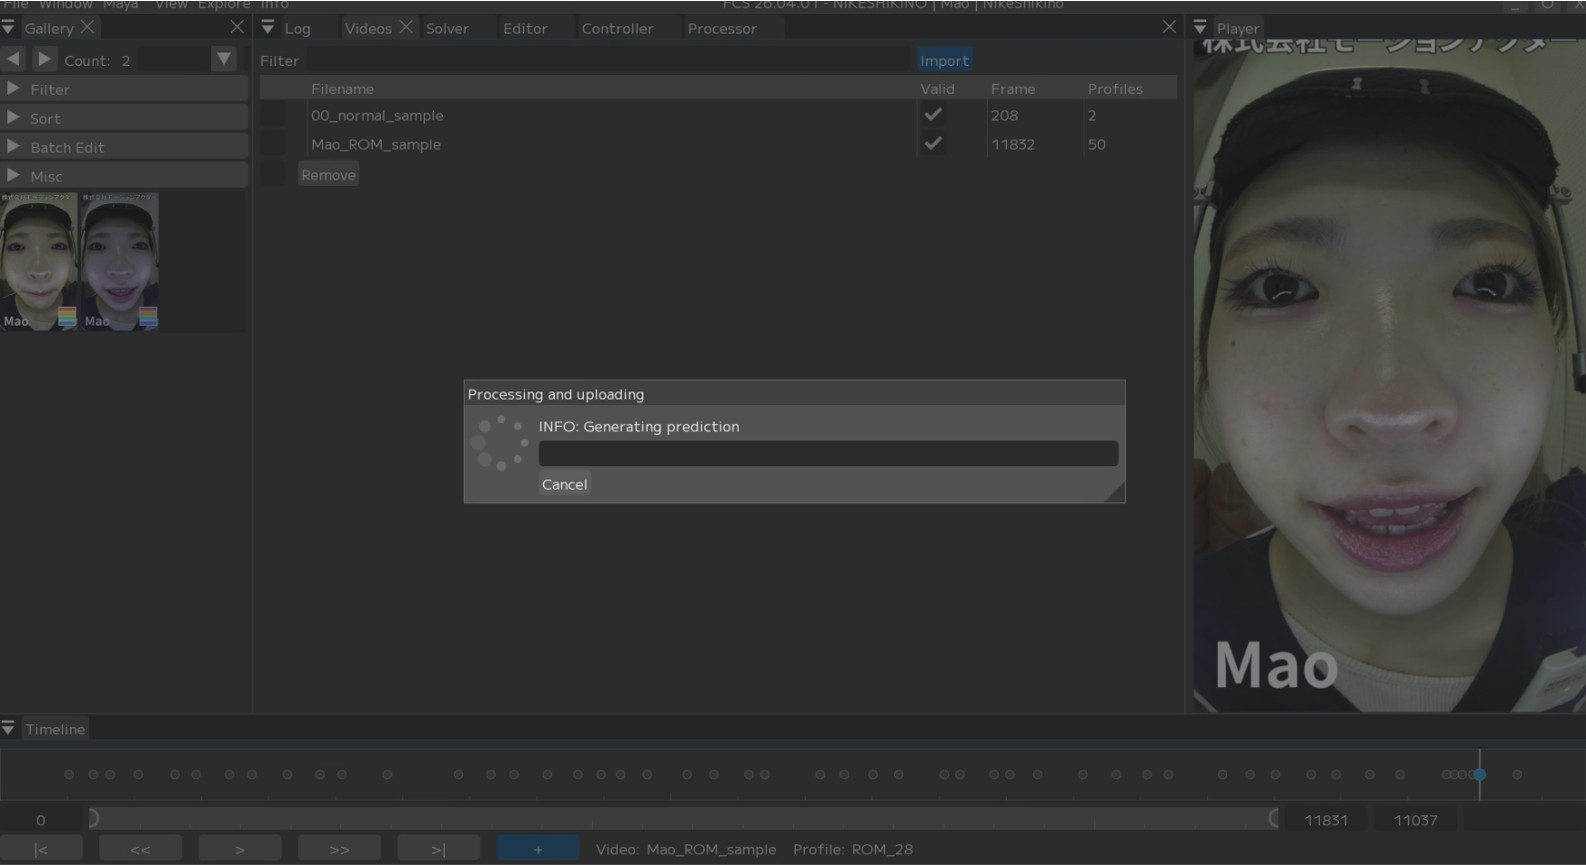Open the Count dropdown arrow in Gallery
This screenshot has height=865, width=1586.
pos(224,60)
